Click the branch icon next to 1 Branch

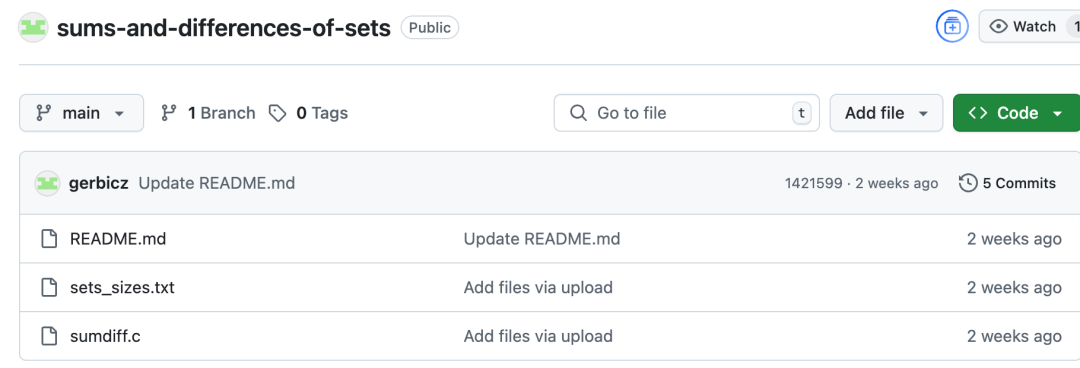(x=169, y=113)
